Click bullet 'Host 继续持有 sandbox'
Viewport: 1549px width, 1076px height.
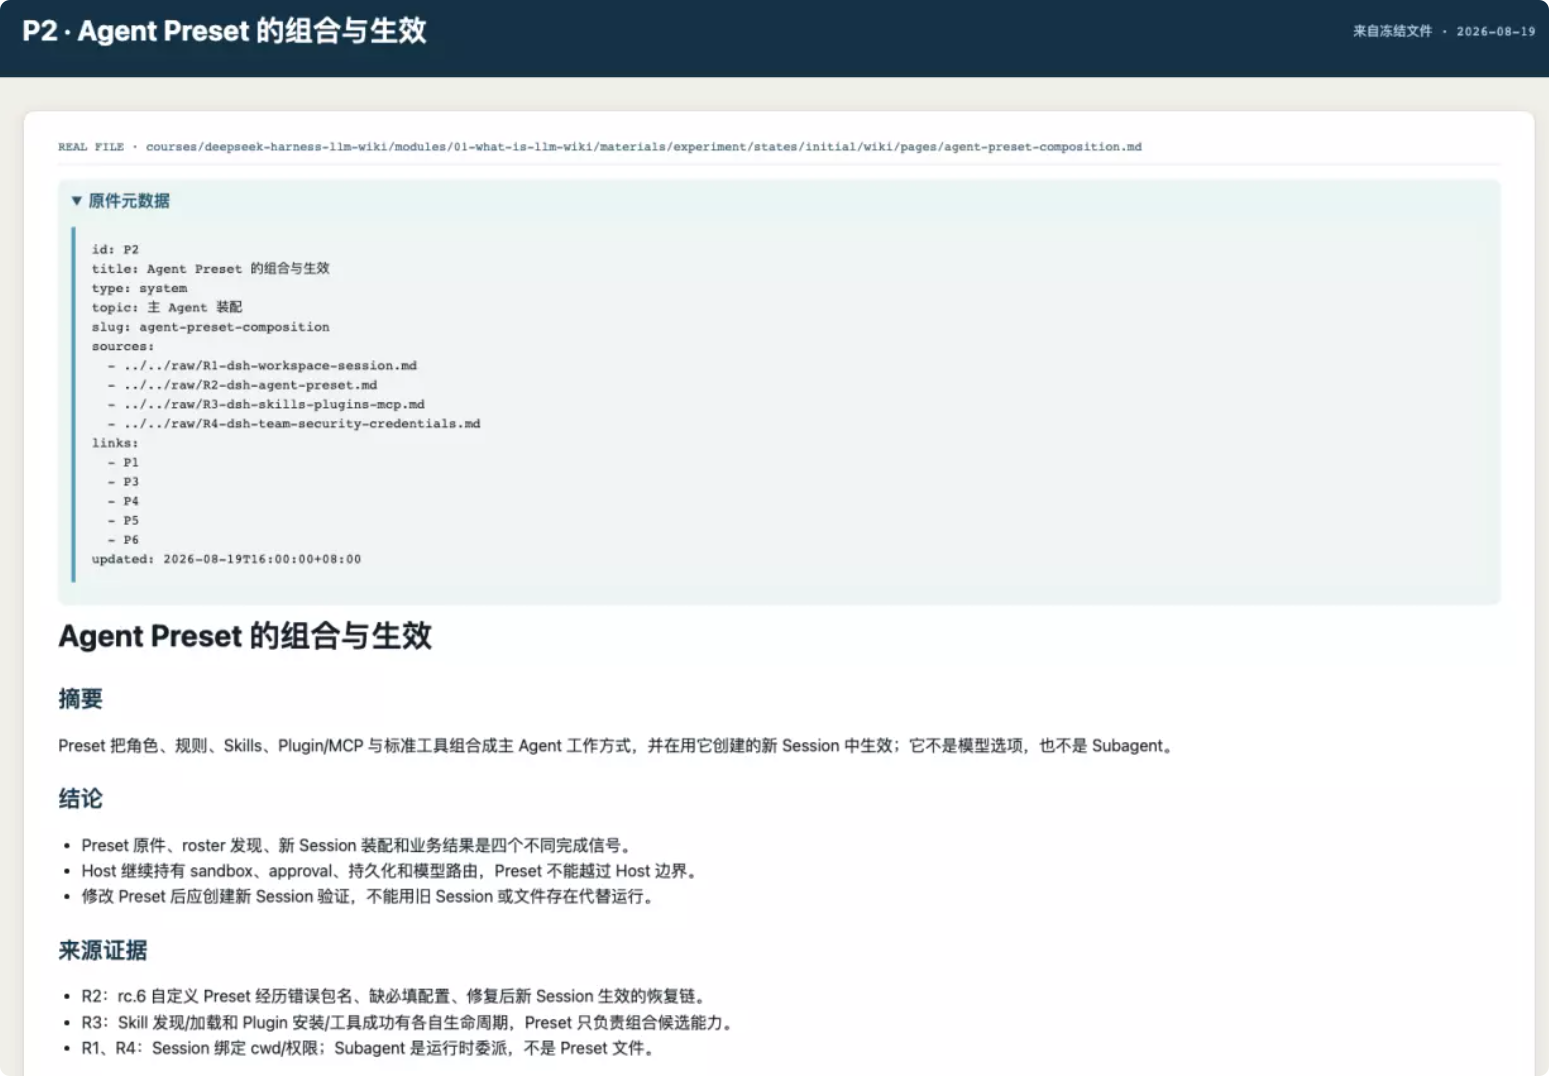click(x=390, y=871)
